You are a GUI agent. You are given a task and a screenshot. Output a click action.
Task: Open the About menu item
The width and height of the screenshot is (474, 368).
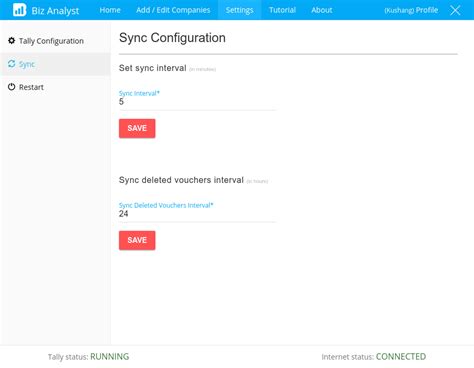(322, 10)
